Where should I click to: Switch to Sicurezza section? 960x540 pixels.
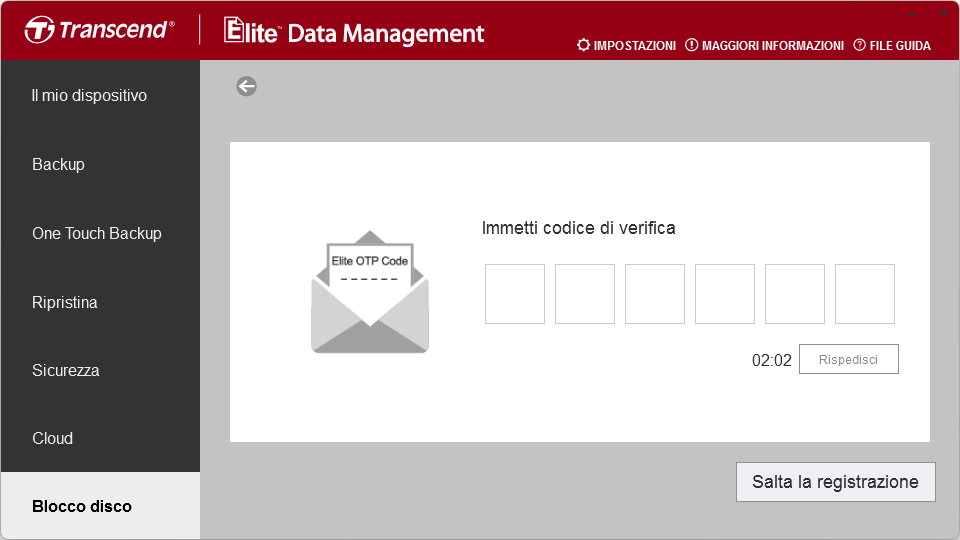[100, 370]
